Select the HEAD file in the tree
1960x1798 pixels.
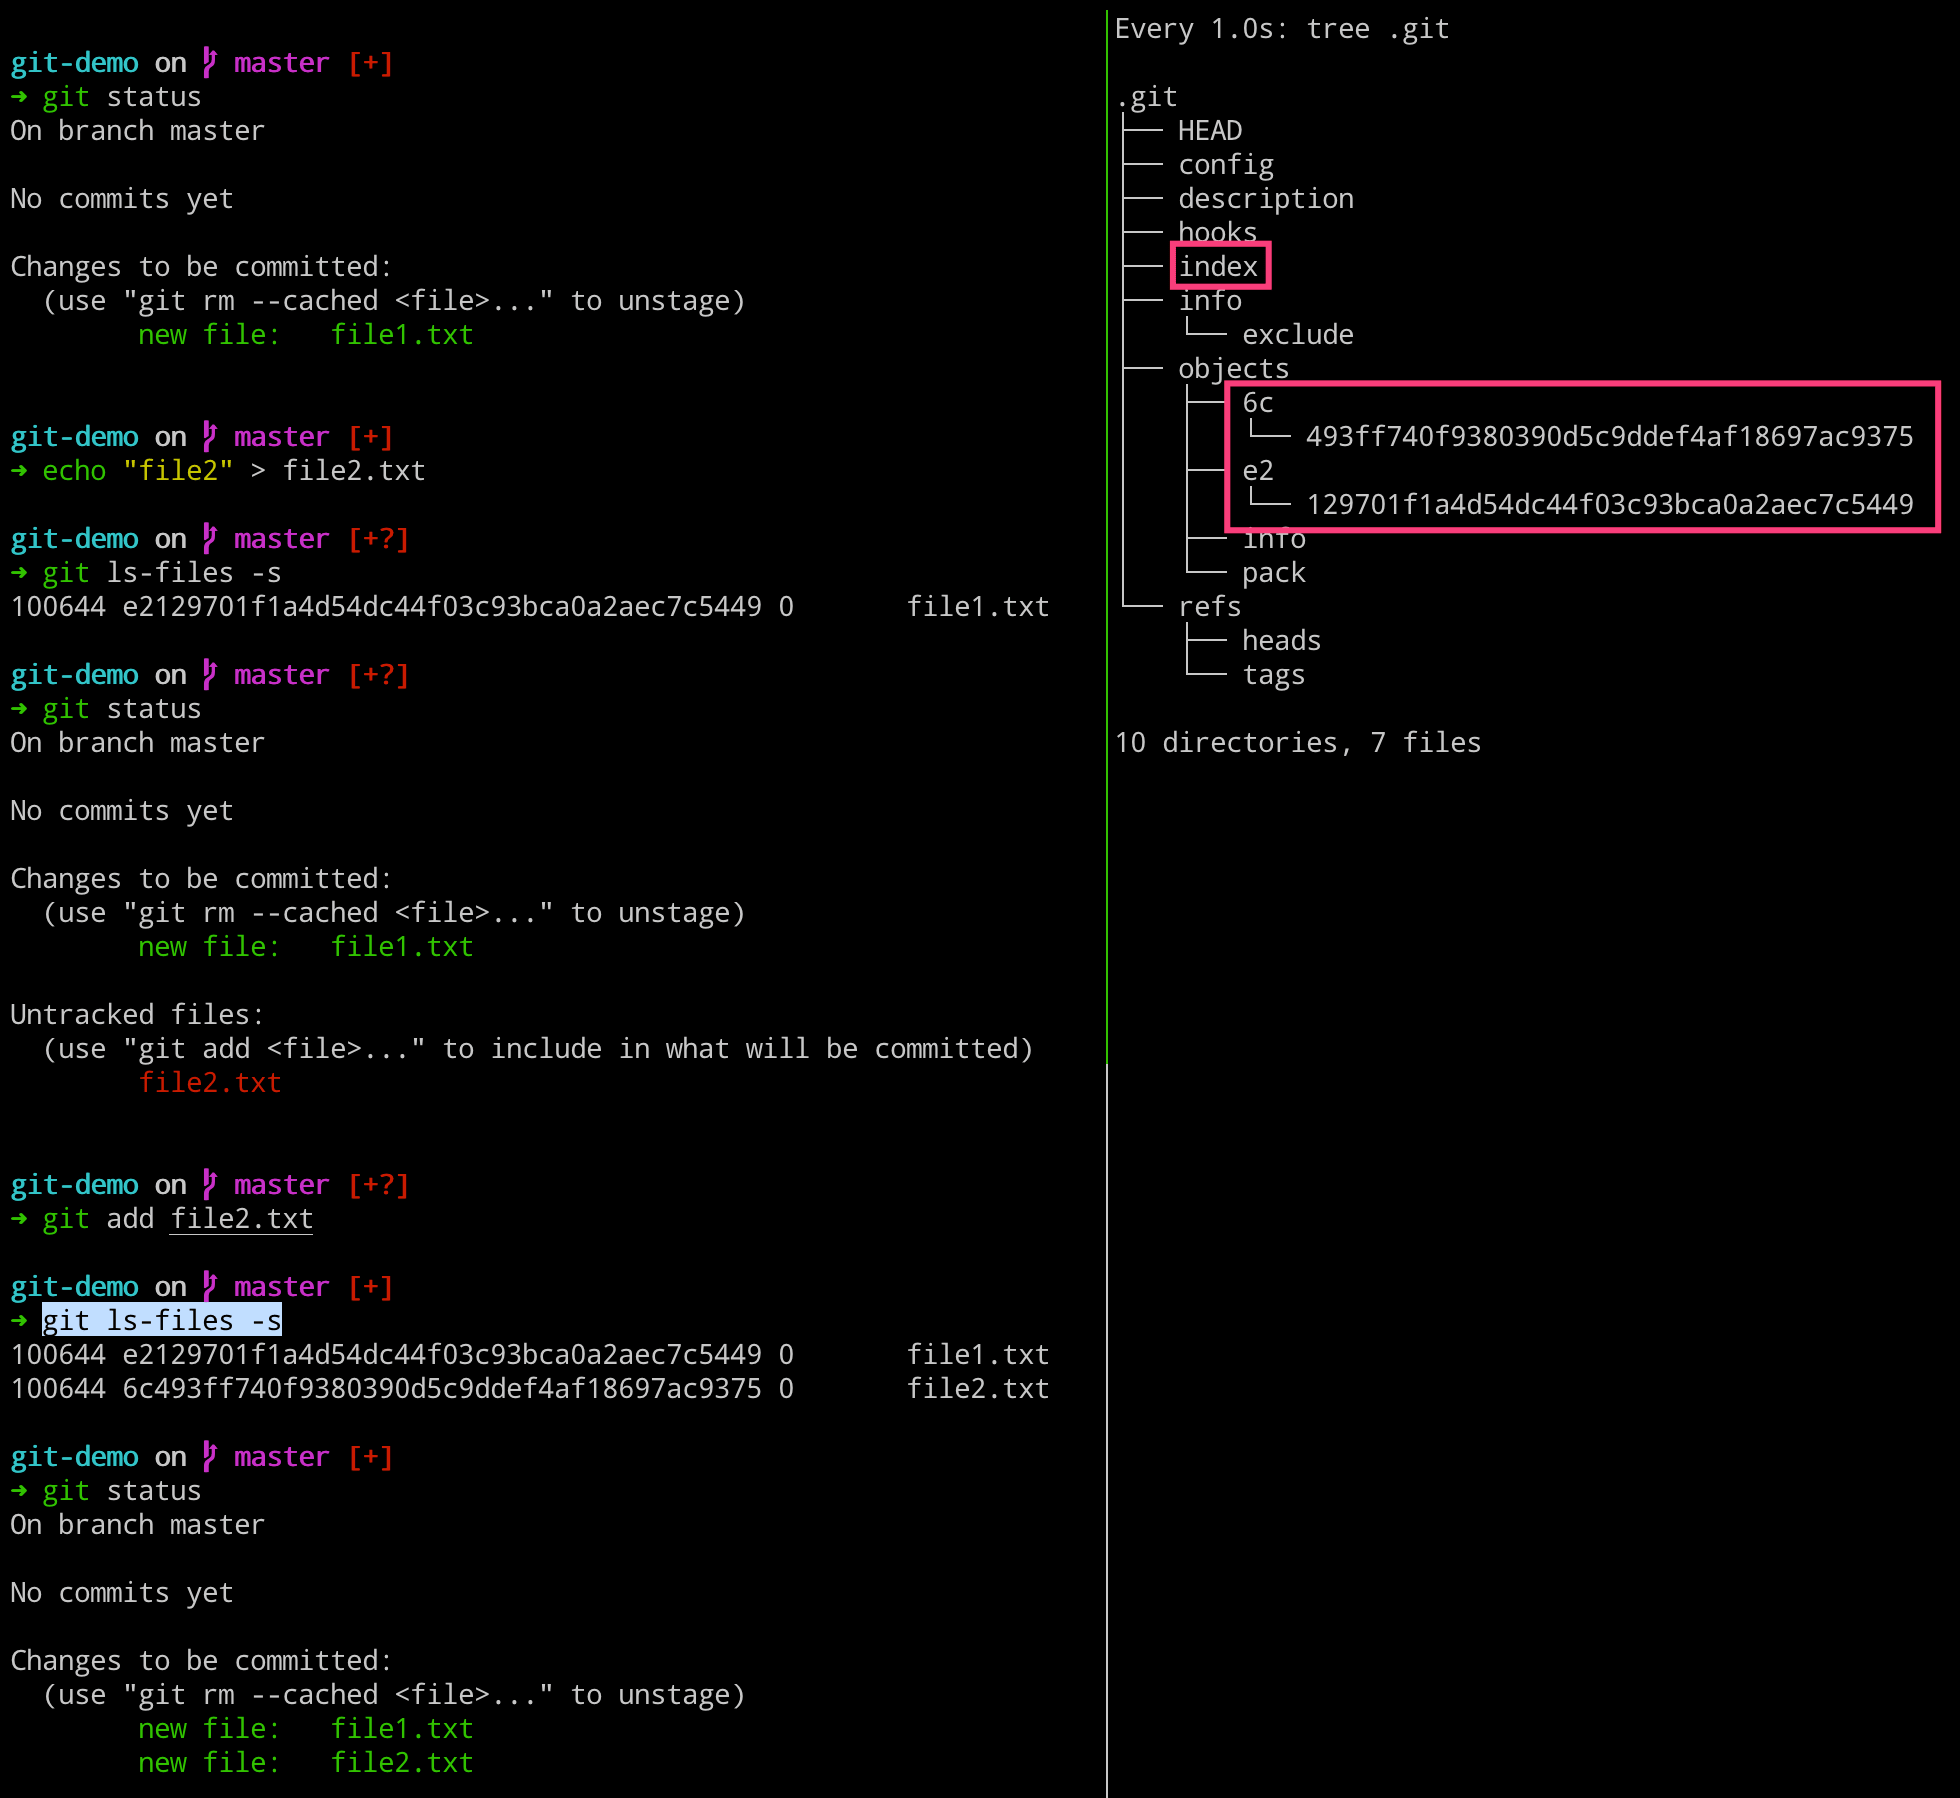click(x=1210, y=130)
